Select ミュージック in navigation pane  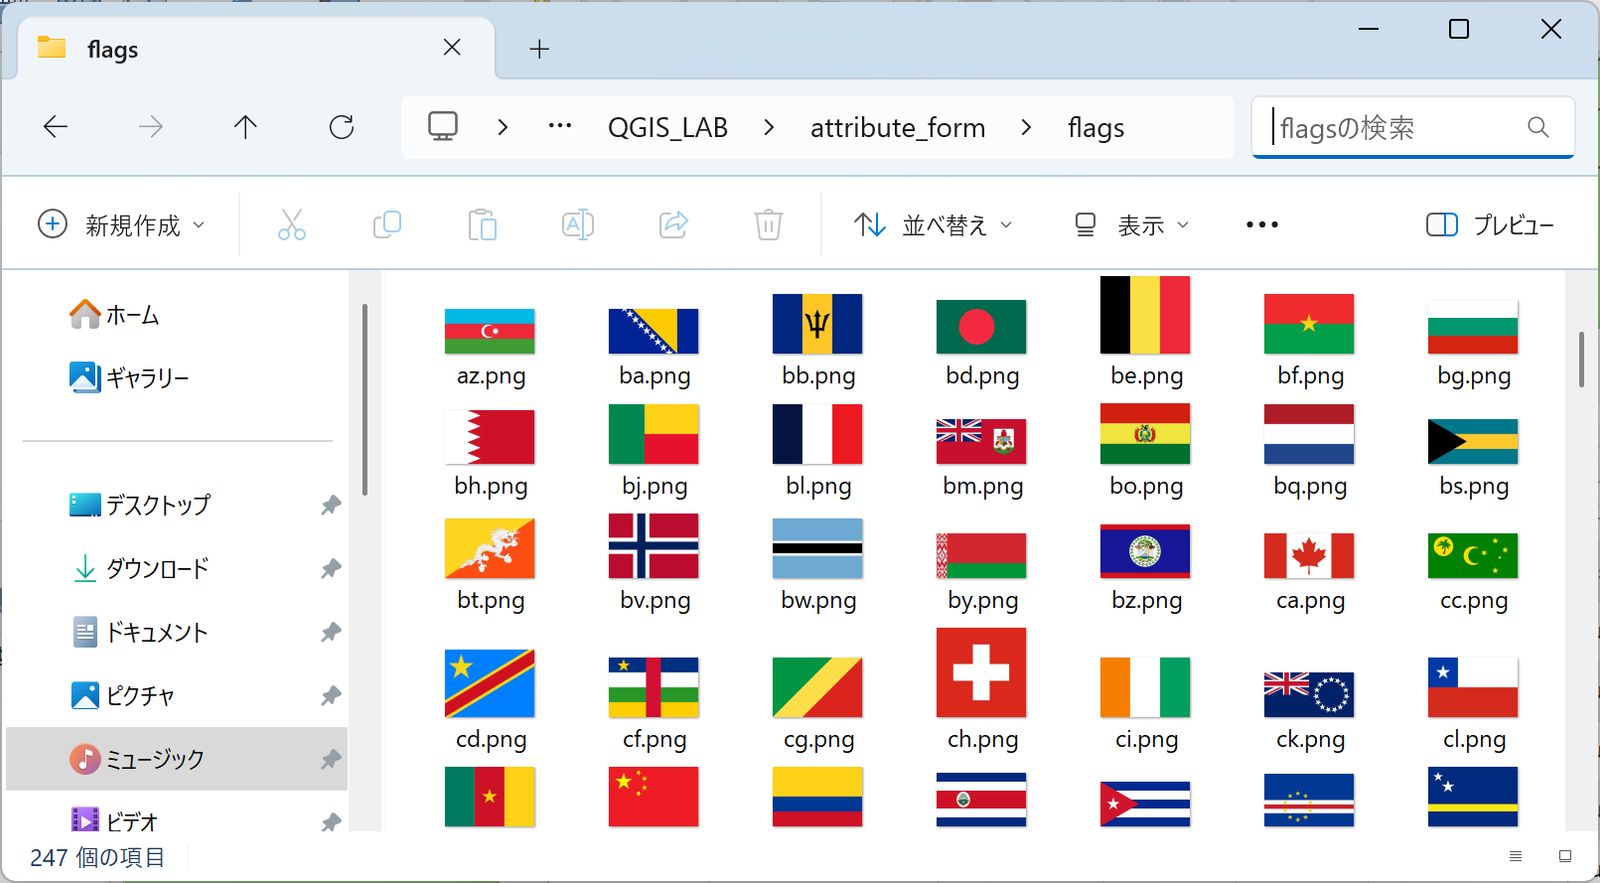(x=177, y=759)
